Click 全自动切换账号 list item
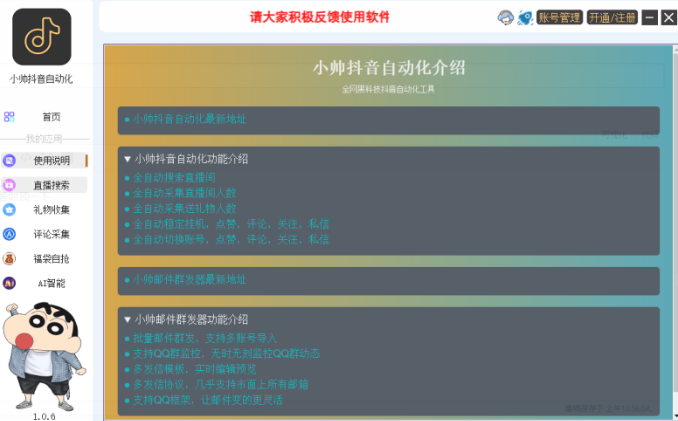The width and height of the screenshot is (678, 421). tap(230, 239)
